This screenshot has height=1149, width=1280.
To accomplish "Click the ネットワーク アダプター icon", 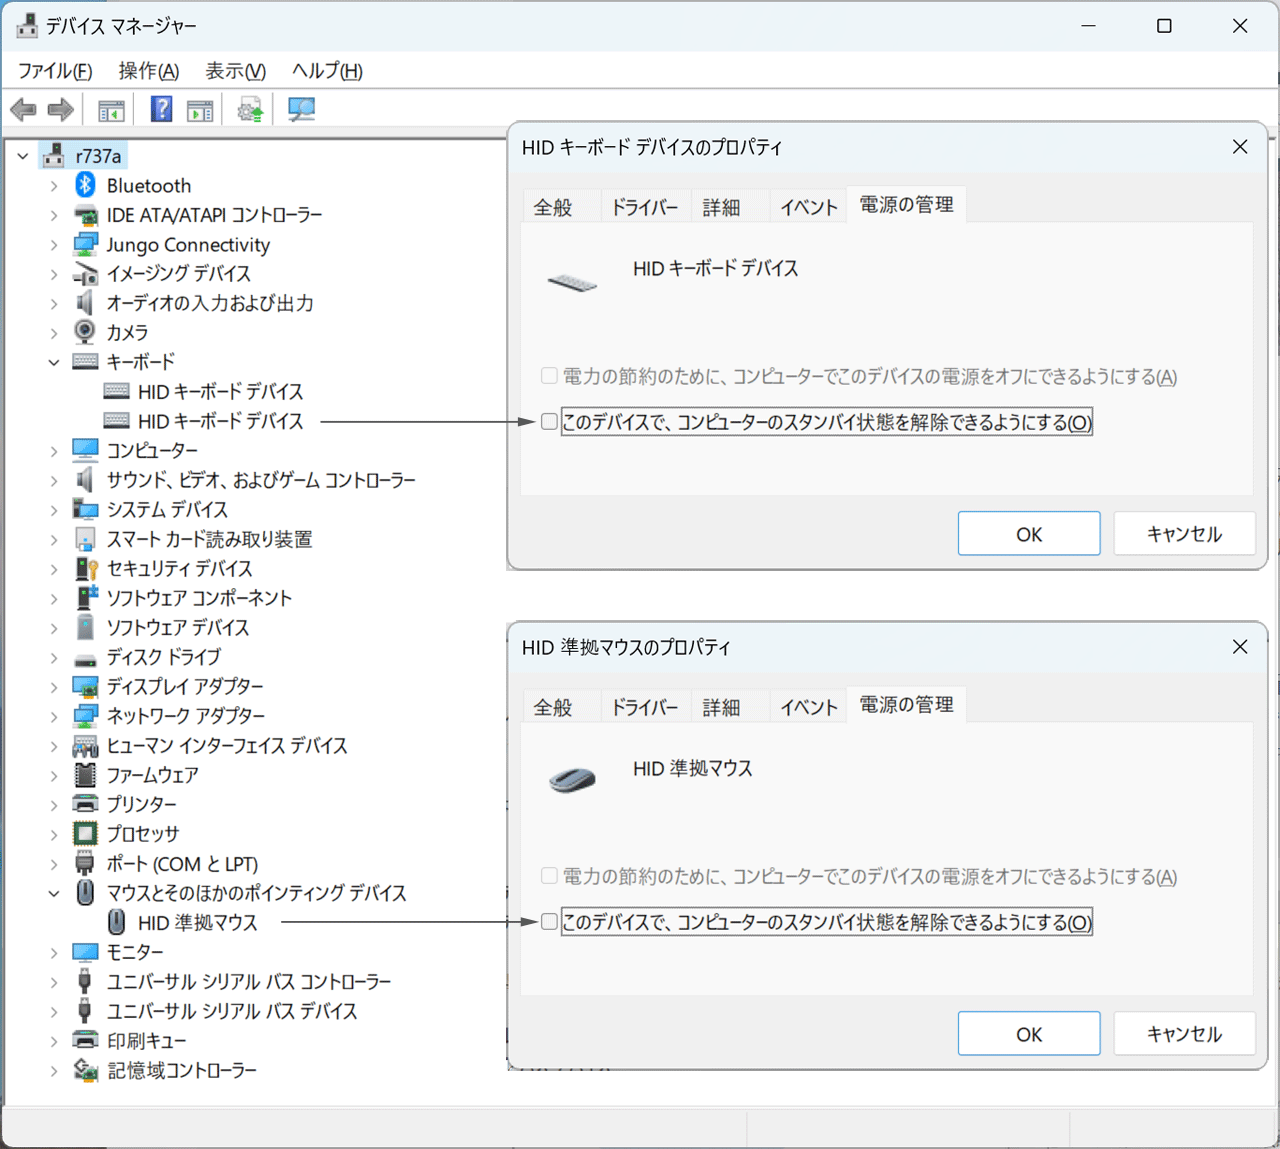I will pos(86,716).
